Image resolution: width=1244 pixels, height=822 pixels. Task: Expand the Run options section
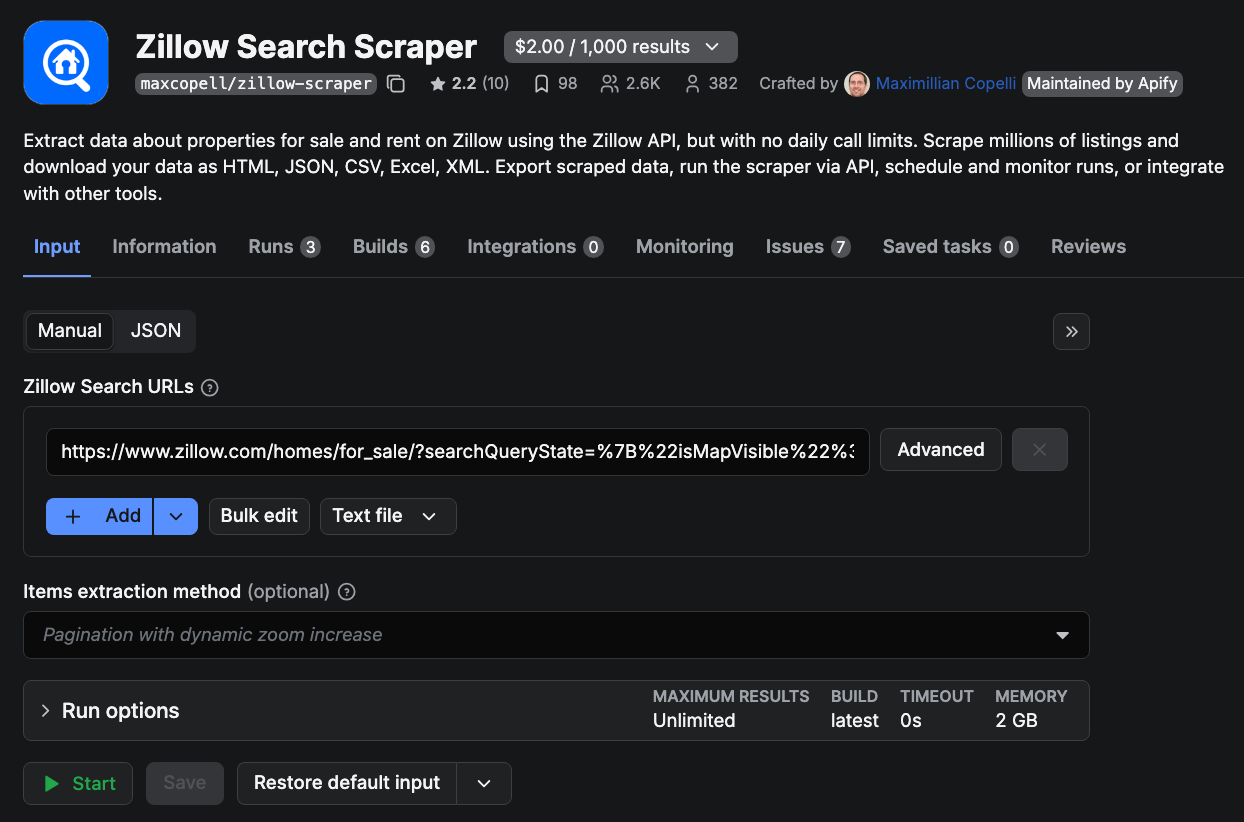(109, 710)
